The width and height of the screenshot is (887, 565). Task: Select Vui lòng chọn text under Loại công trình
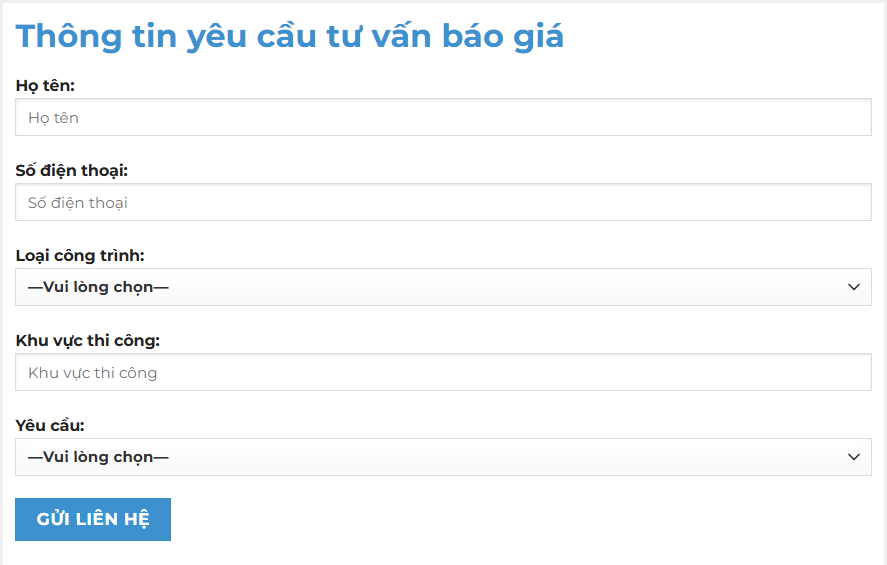(x=98, y=287)
